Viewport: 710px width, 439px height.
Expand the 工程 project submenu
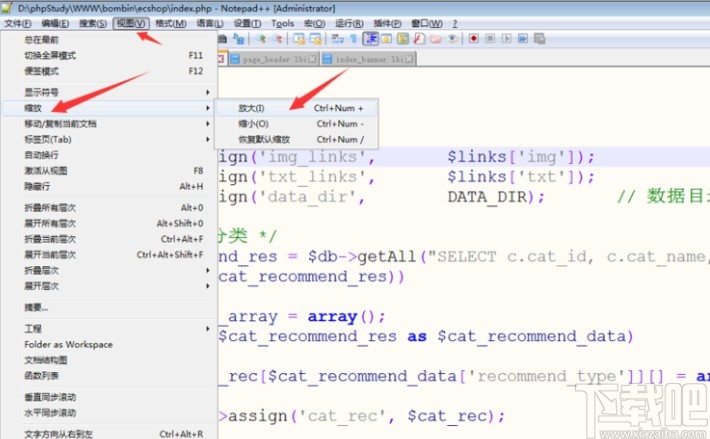click(x=110, y=329)
